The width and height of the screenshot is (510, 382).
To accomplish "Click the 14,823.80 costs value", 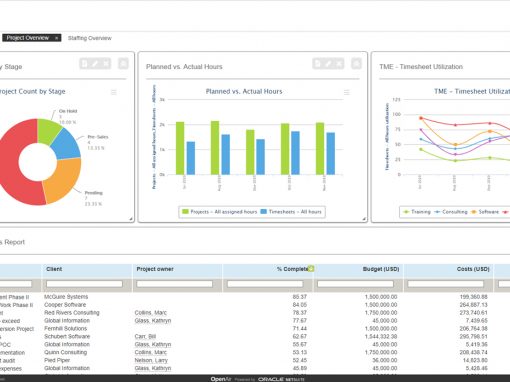I will point(475,360).
